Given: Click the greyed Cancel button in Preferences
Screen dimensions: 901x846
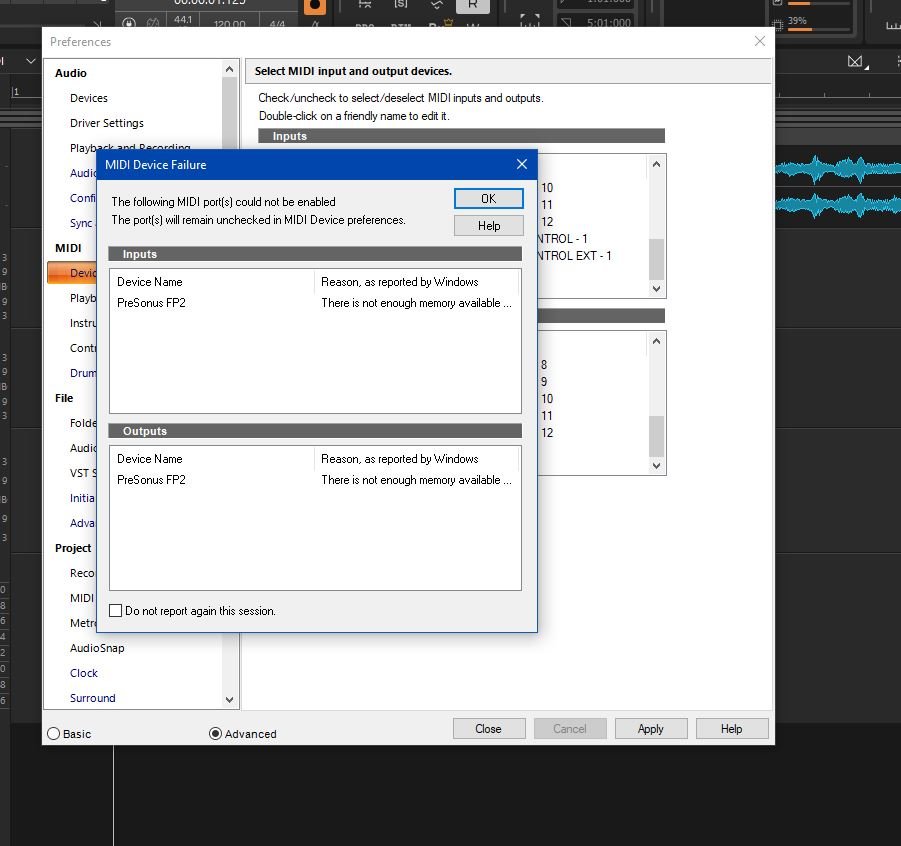Looking at the screenshot, I should pyautogui.click(x=569, y=729).
